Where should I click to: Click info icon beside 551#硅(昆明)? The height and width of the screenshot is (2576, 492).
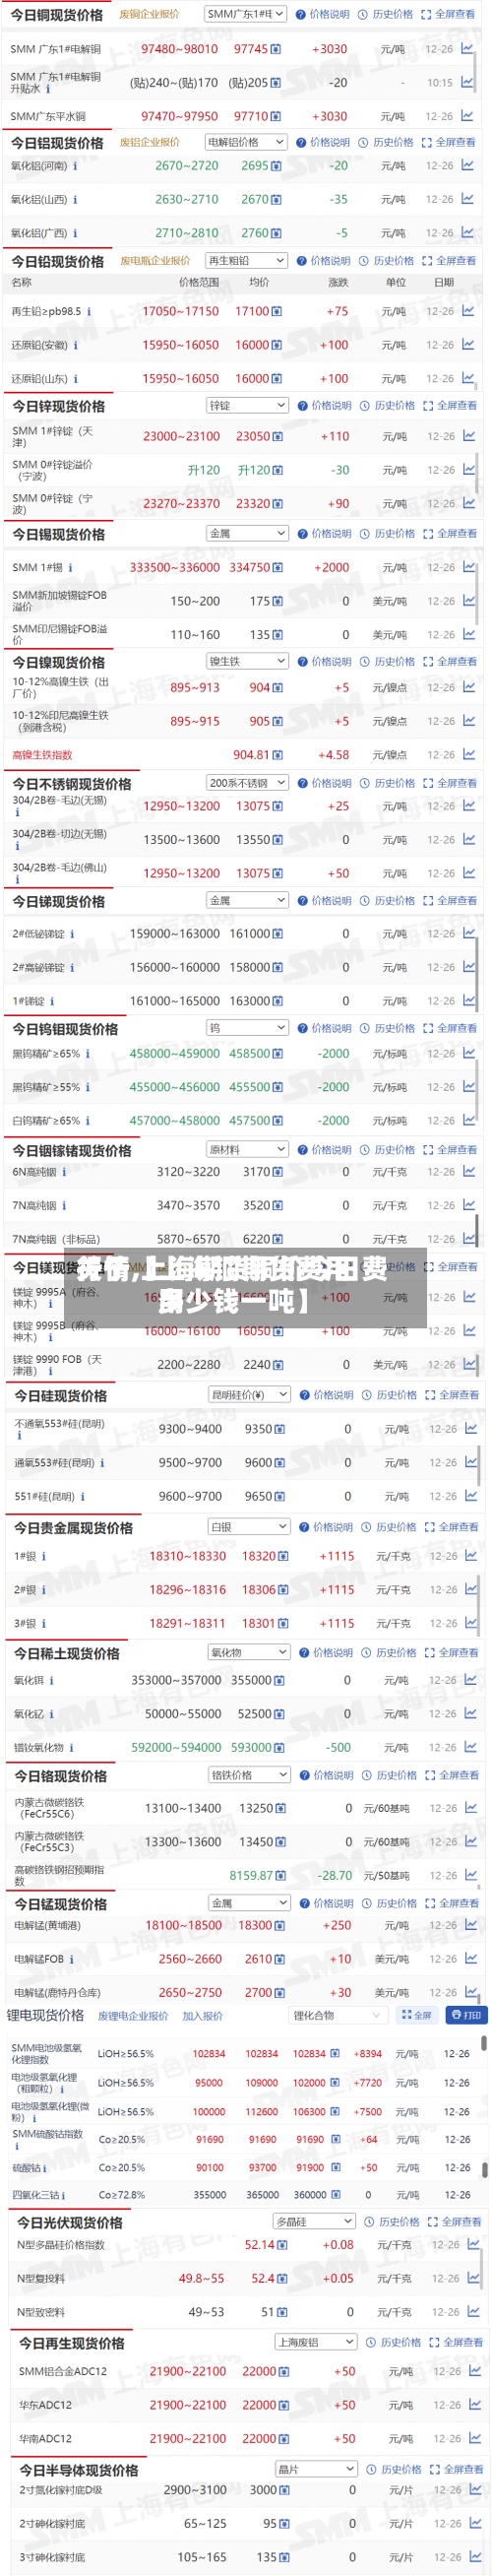pos(83,1497)
